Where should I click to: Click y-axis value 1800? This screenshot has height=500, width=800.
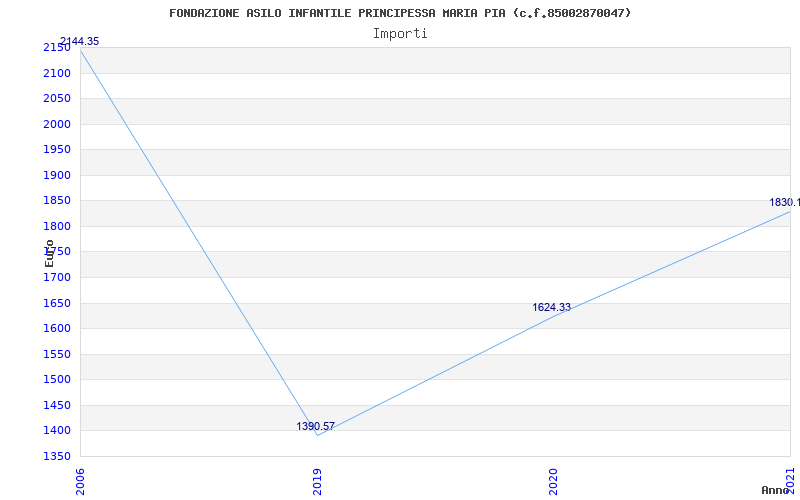(57, 227)
